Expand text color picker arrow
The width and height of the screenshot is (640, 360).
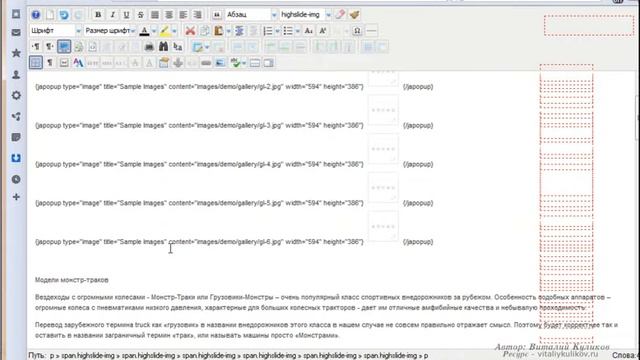point(154,31)
